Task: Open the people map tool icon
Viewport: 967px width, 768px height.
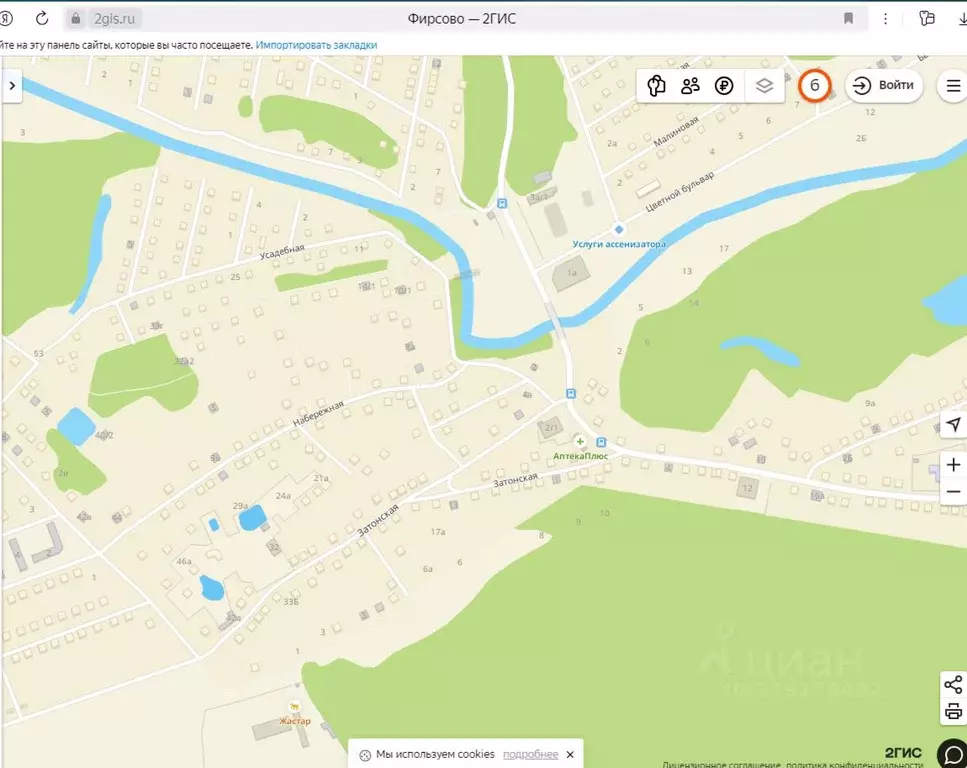Action: pos(690,86)
